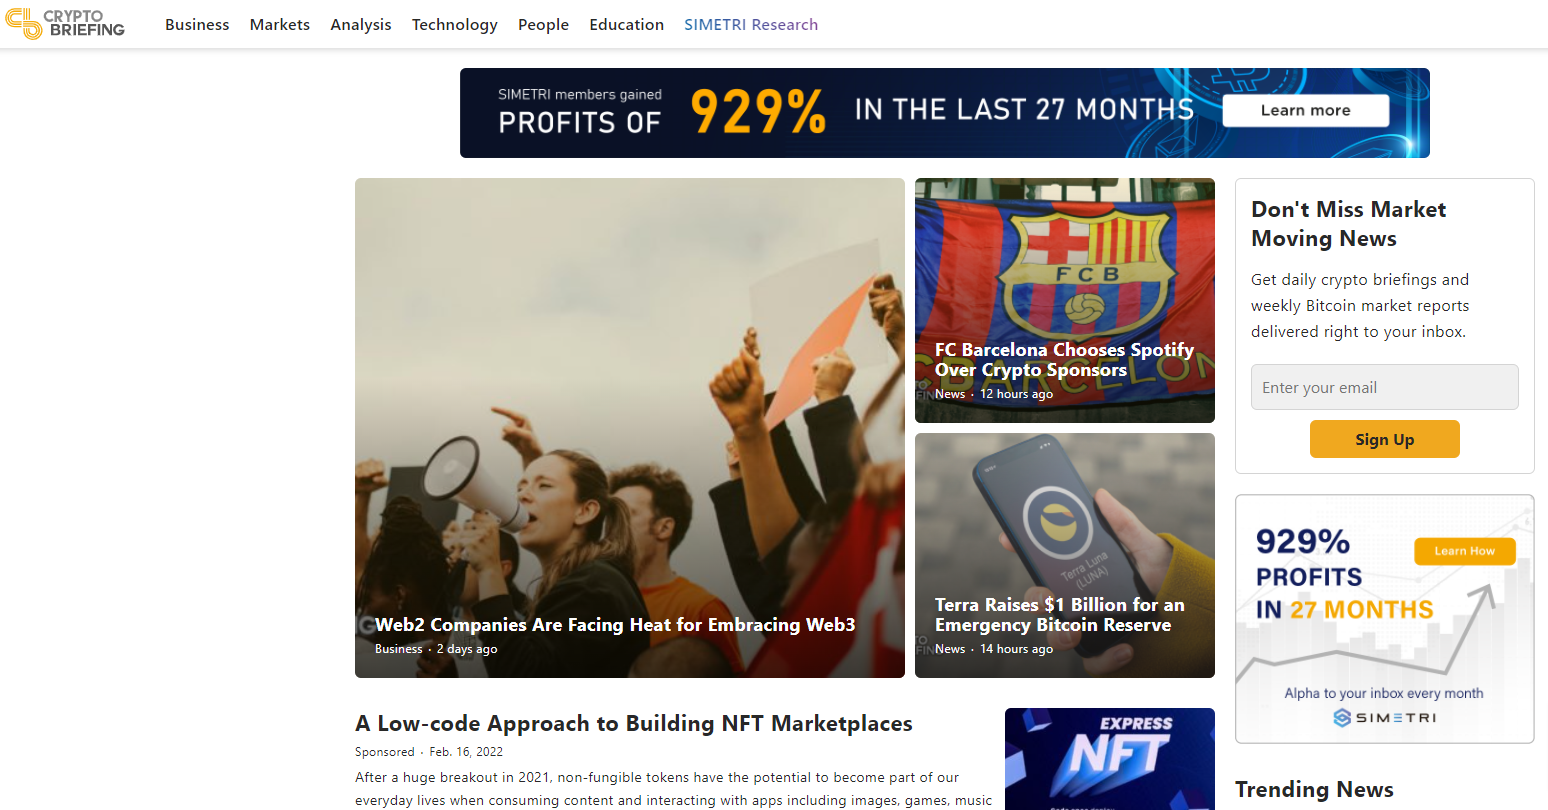
Task: Open Terra Raises $1 Billion article
Action: click(1060, 615)
